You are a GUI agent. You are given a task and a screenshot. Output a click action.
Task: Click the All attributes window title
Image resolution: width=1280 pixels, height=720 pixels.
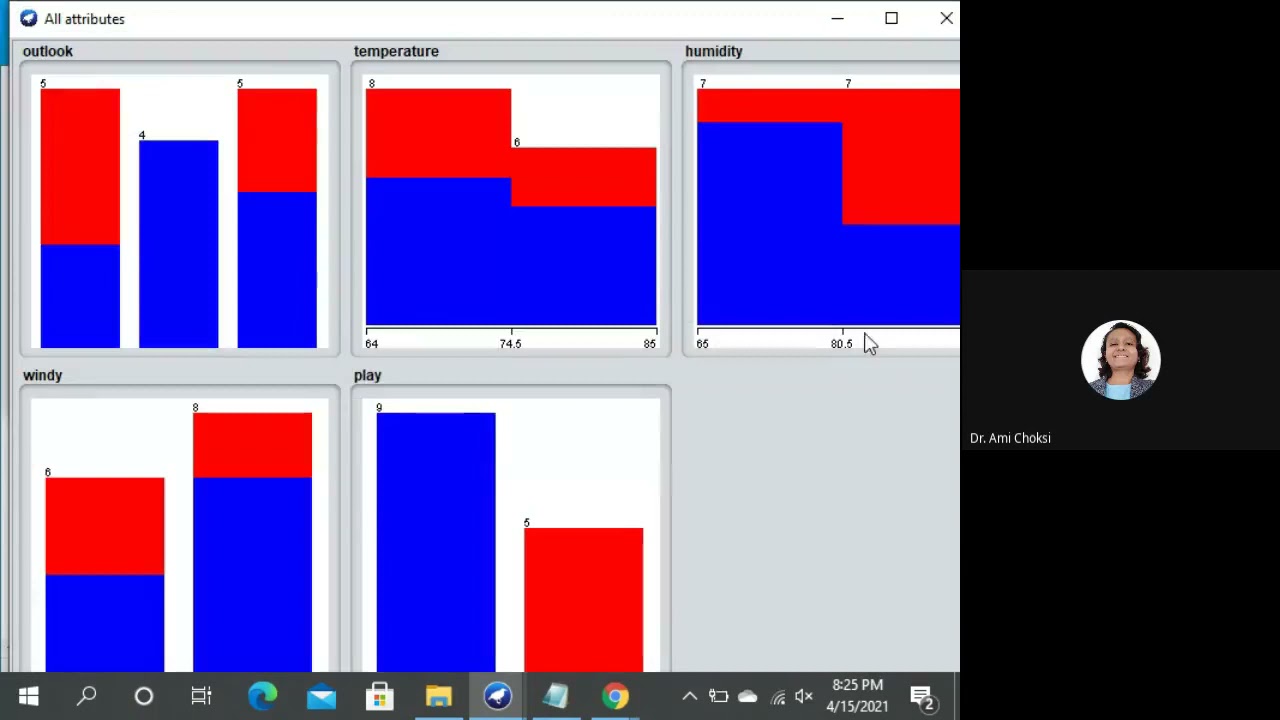pyautogui.click(x=84, y=19)
